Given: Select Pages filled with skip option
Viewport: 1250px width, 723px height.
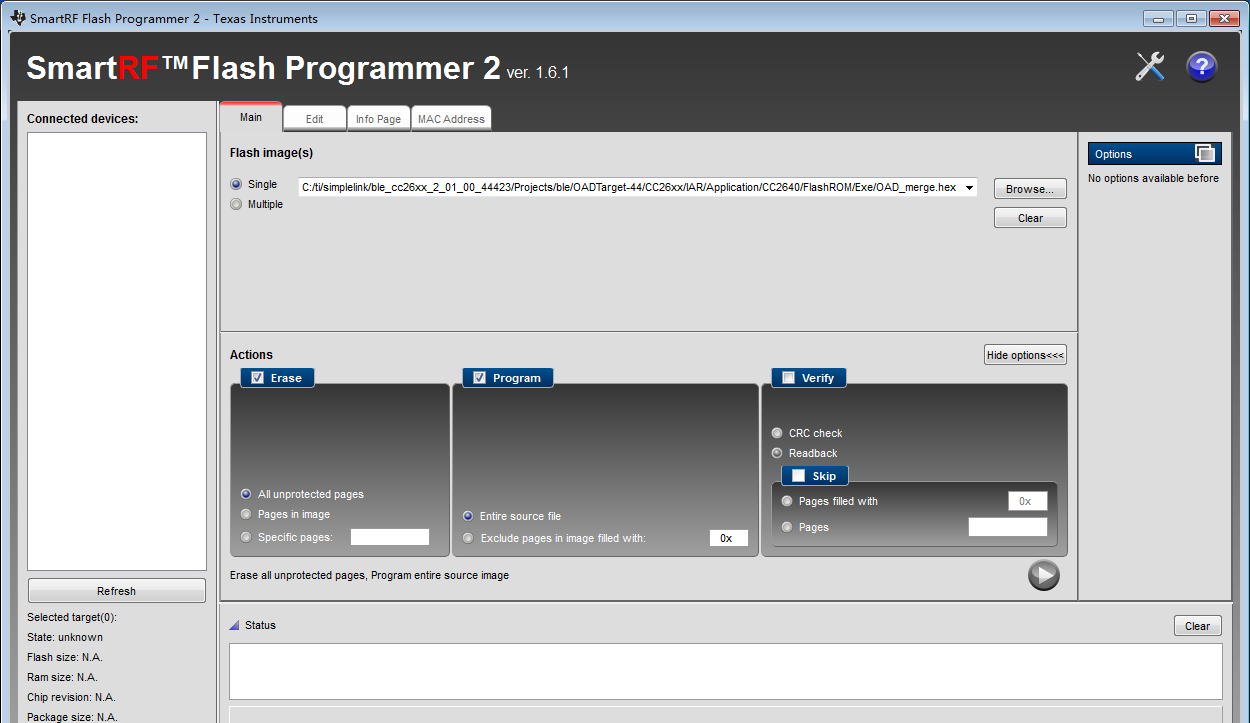Looking at the screenshot, I should pos(787,501).
